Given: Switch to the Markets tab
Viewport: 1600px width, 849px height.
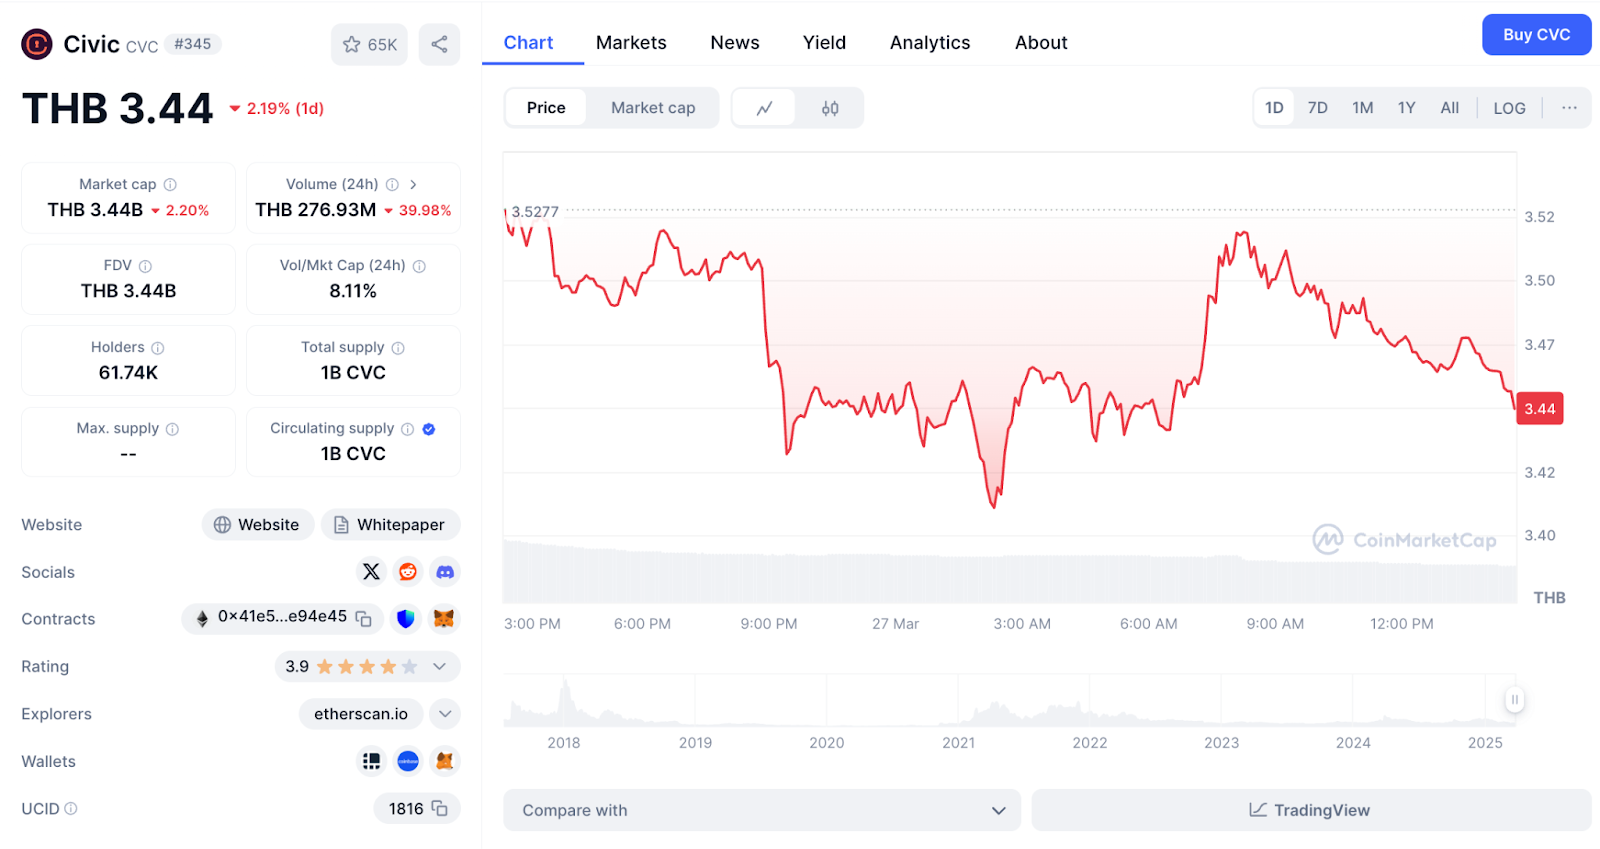Looking at the screenshot, I should coord(631,43).
